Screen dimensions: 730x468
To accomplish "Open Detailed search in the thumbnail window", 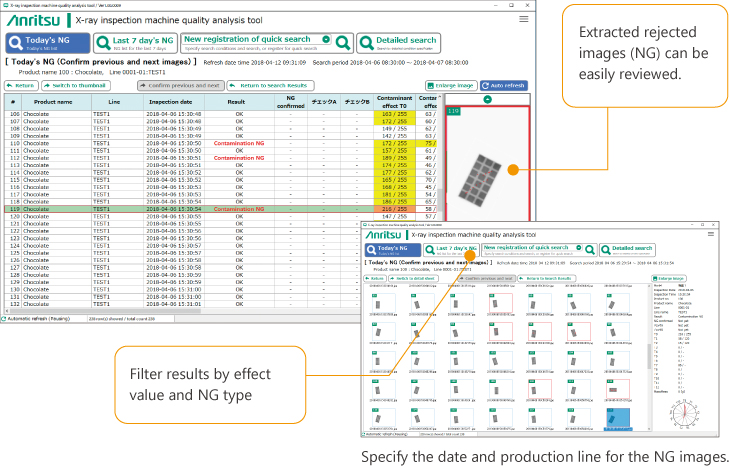I will (627, 250).
